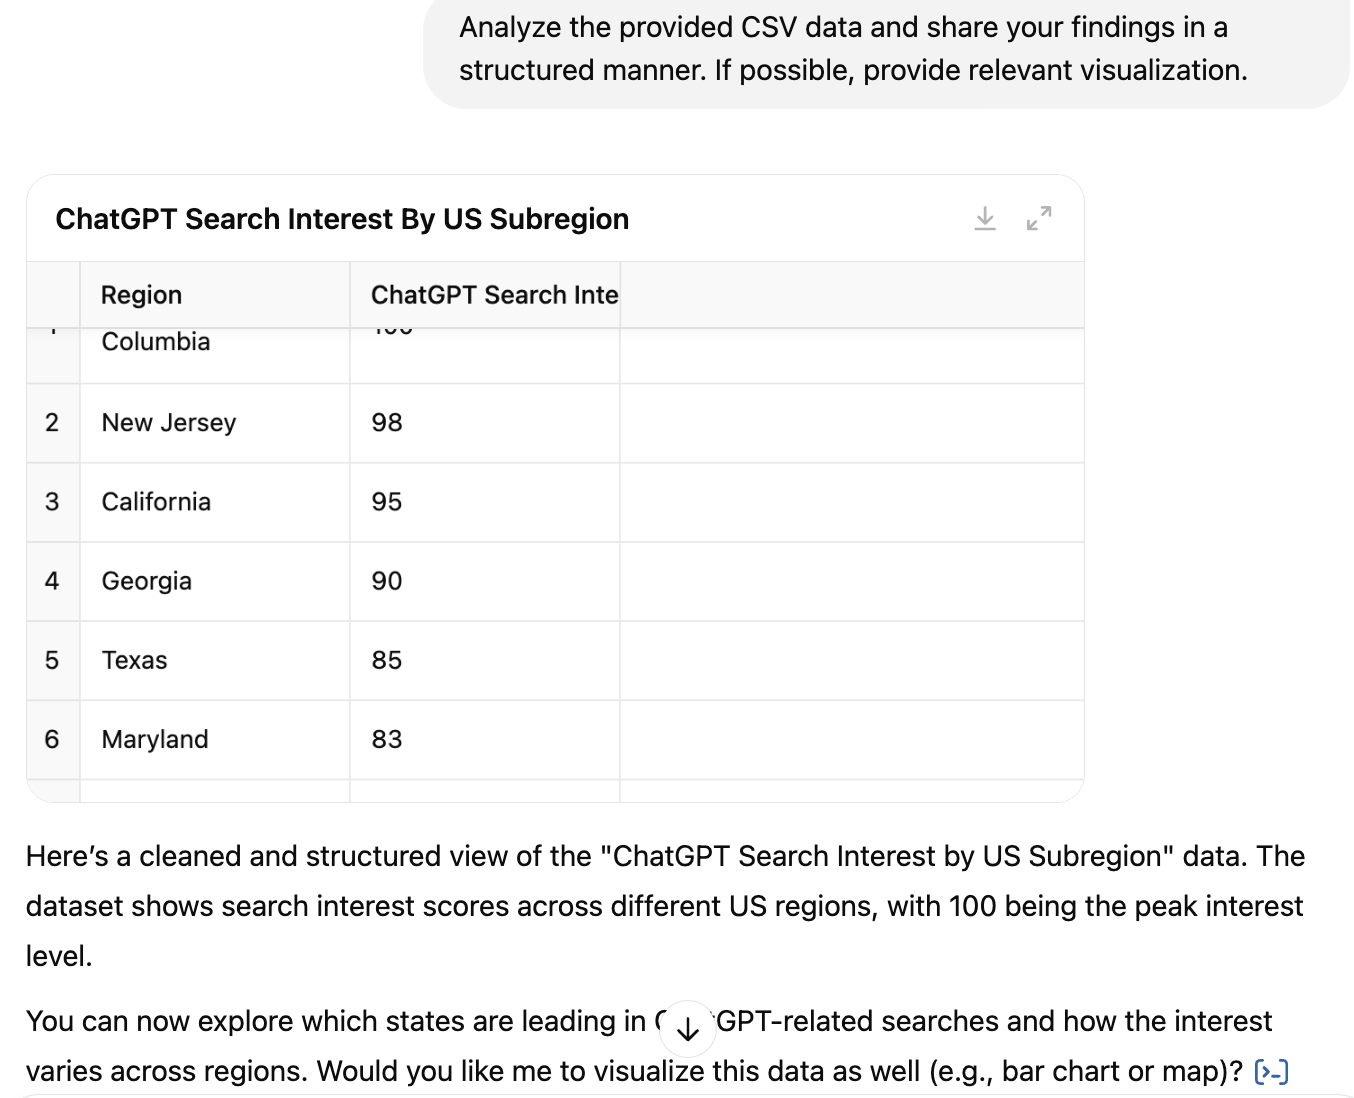Expand the table to fullscreen view
Image resolution: width=1354 pixels, height=1098 pixels.
coord(1039,218)
